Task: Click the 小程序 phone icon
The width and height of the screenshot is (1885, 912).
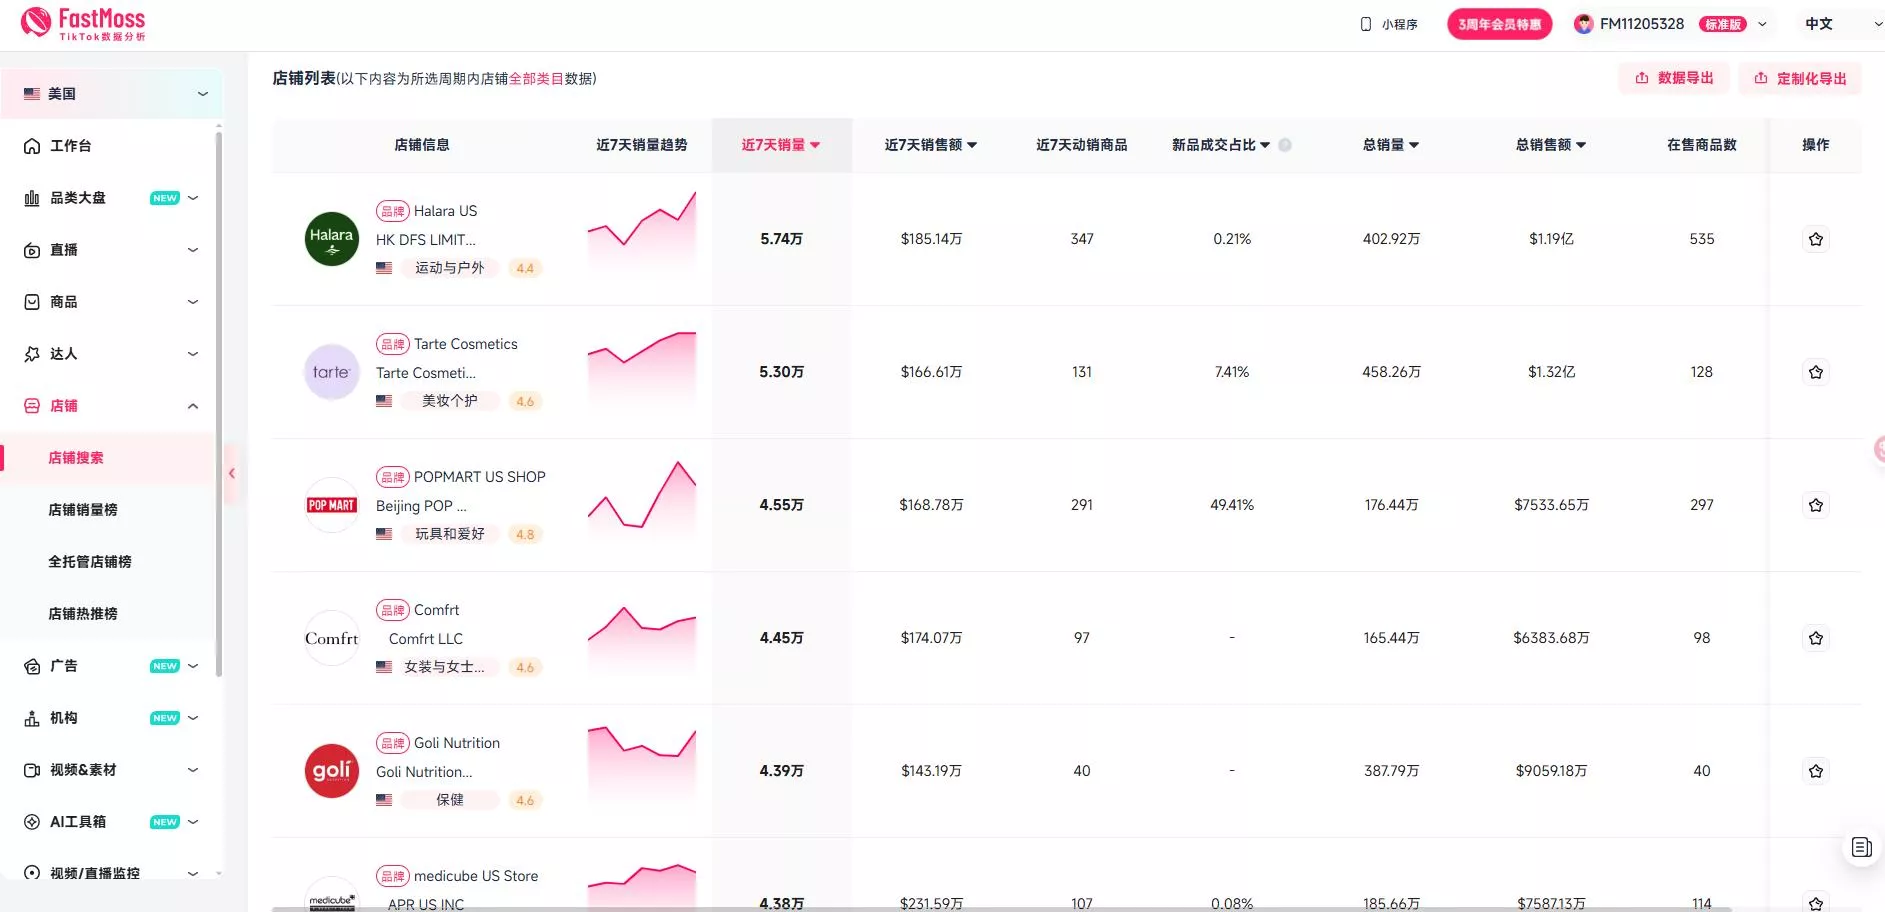Action: [x=1366, y=24]
